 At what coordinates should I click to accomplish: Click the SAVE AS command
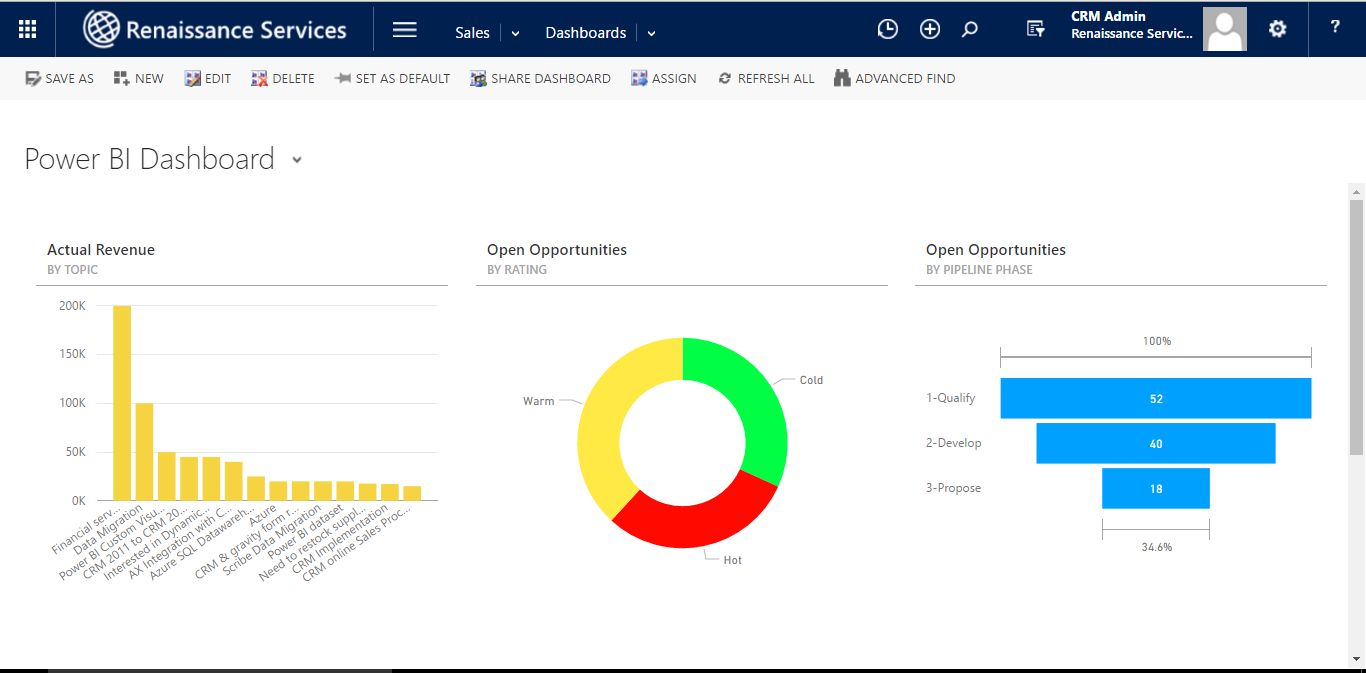coord(60,78)
